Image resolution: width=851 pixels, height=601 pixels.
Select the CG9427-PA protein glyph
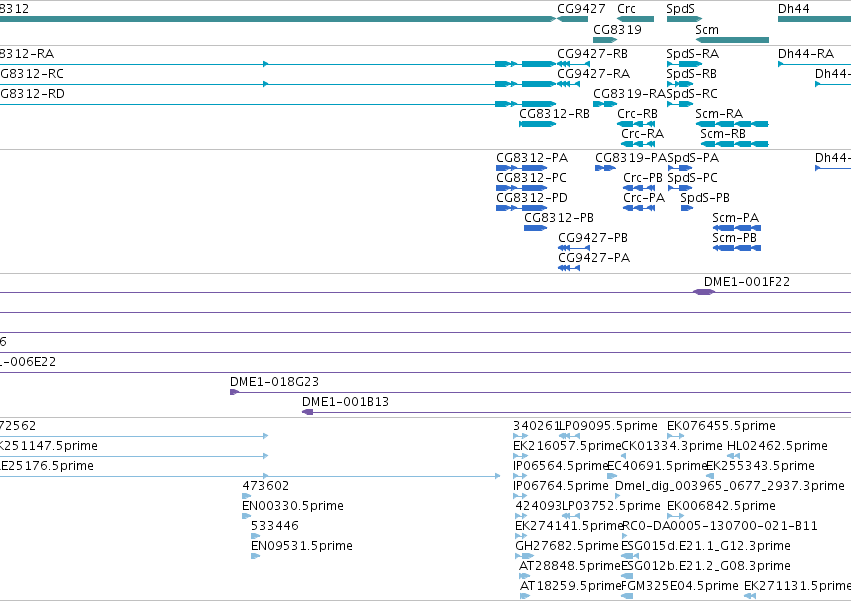pyautogui.click(x=569, y=268)
